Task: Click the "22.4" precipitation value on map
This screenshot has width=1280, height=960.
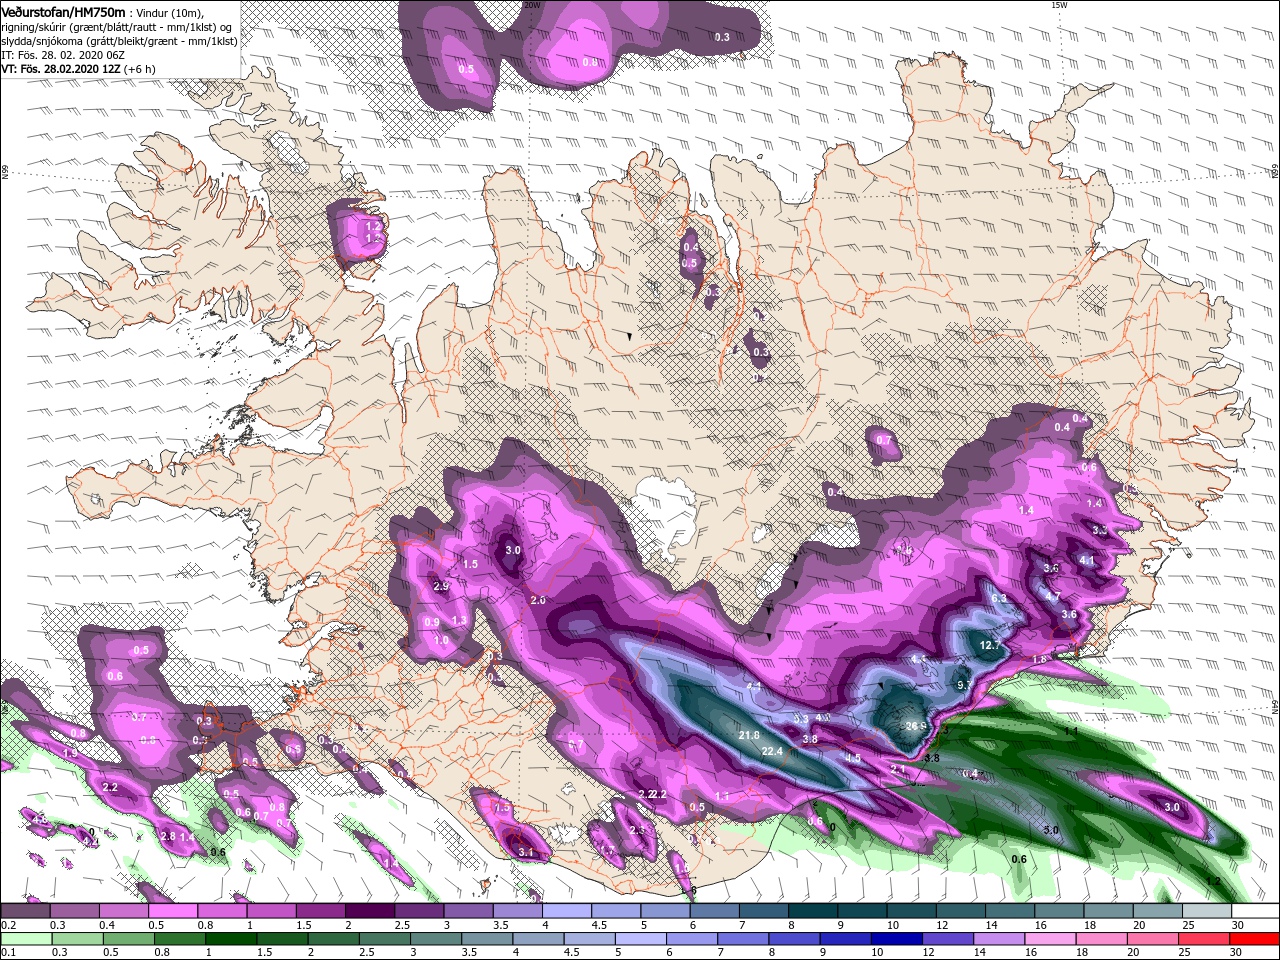Action: [771, 751]
